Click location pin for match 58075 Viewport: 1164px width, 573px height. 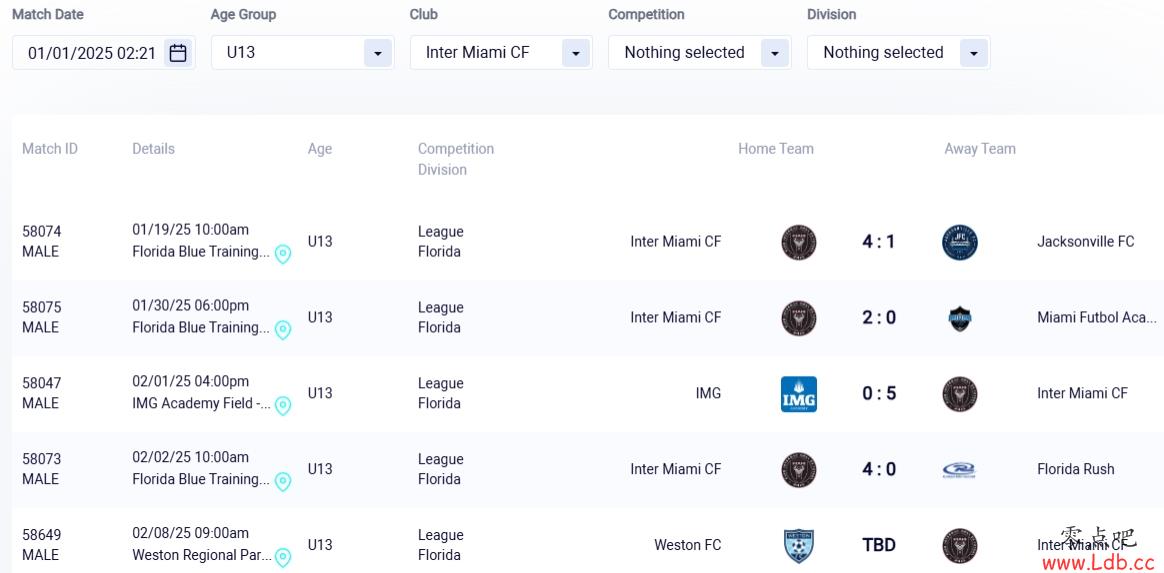click(x=283, y=330)
